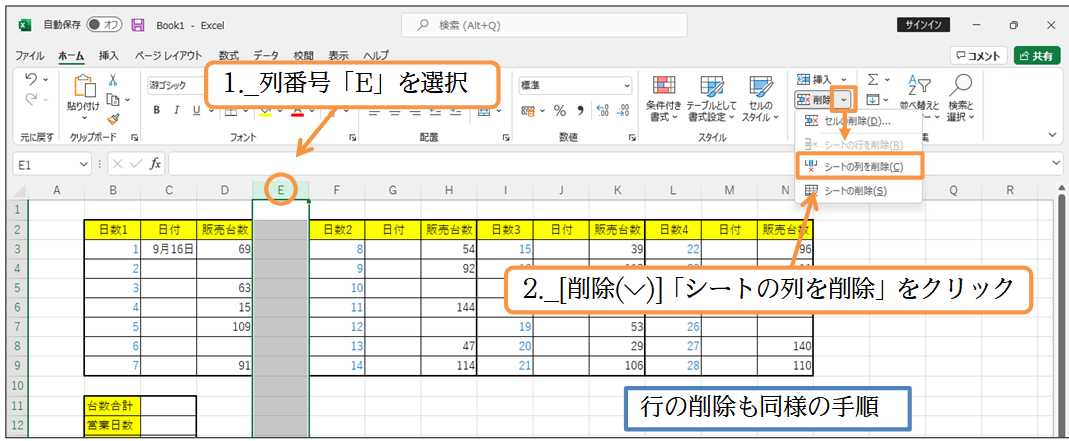Screen dimensions: 1069x441
Task: Switch to Page Layout (ページ レイアウト) tab
Action: (x=168, y=55)
